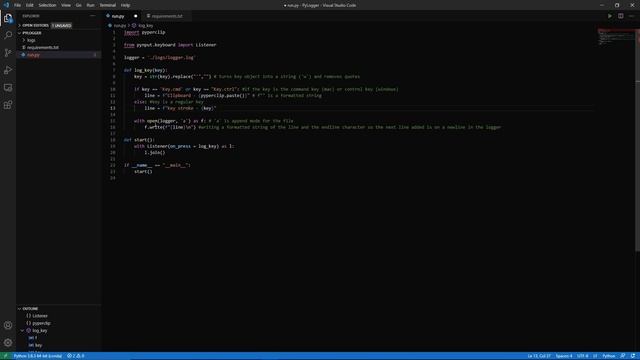
Task: Click Ln 13, Col 27 status item
Action: pos(539,356)
